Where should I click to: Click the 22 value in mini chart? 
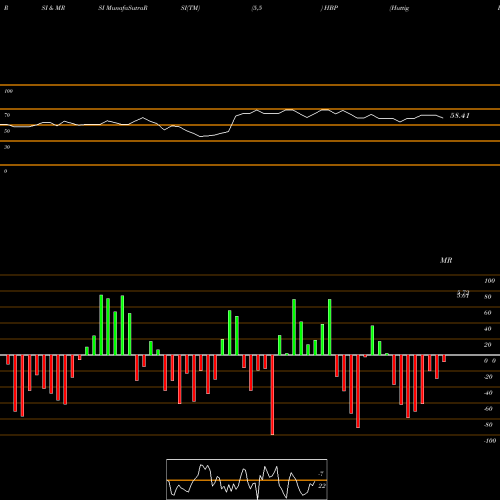[x=322, y=486]
